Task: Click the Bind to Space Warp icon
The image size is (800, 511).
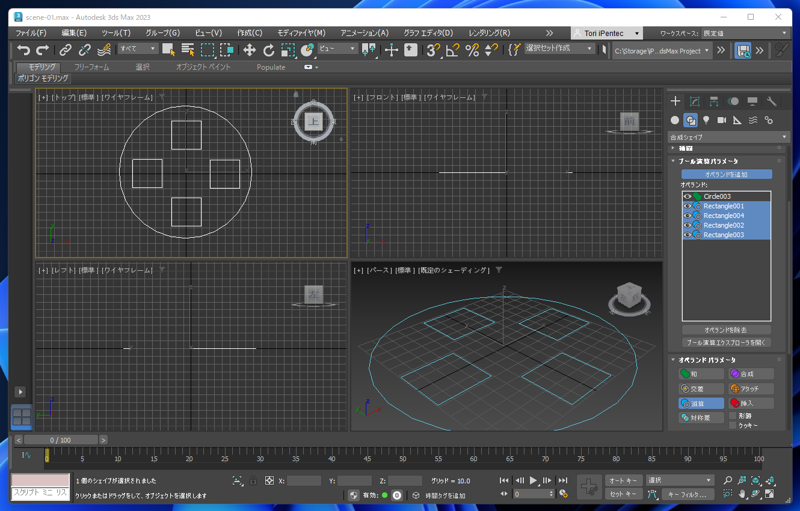Action: click(104, 50)
